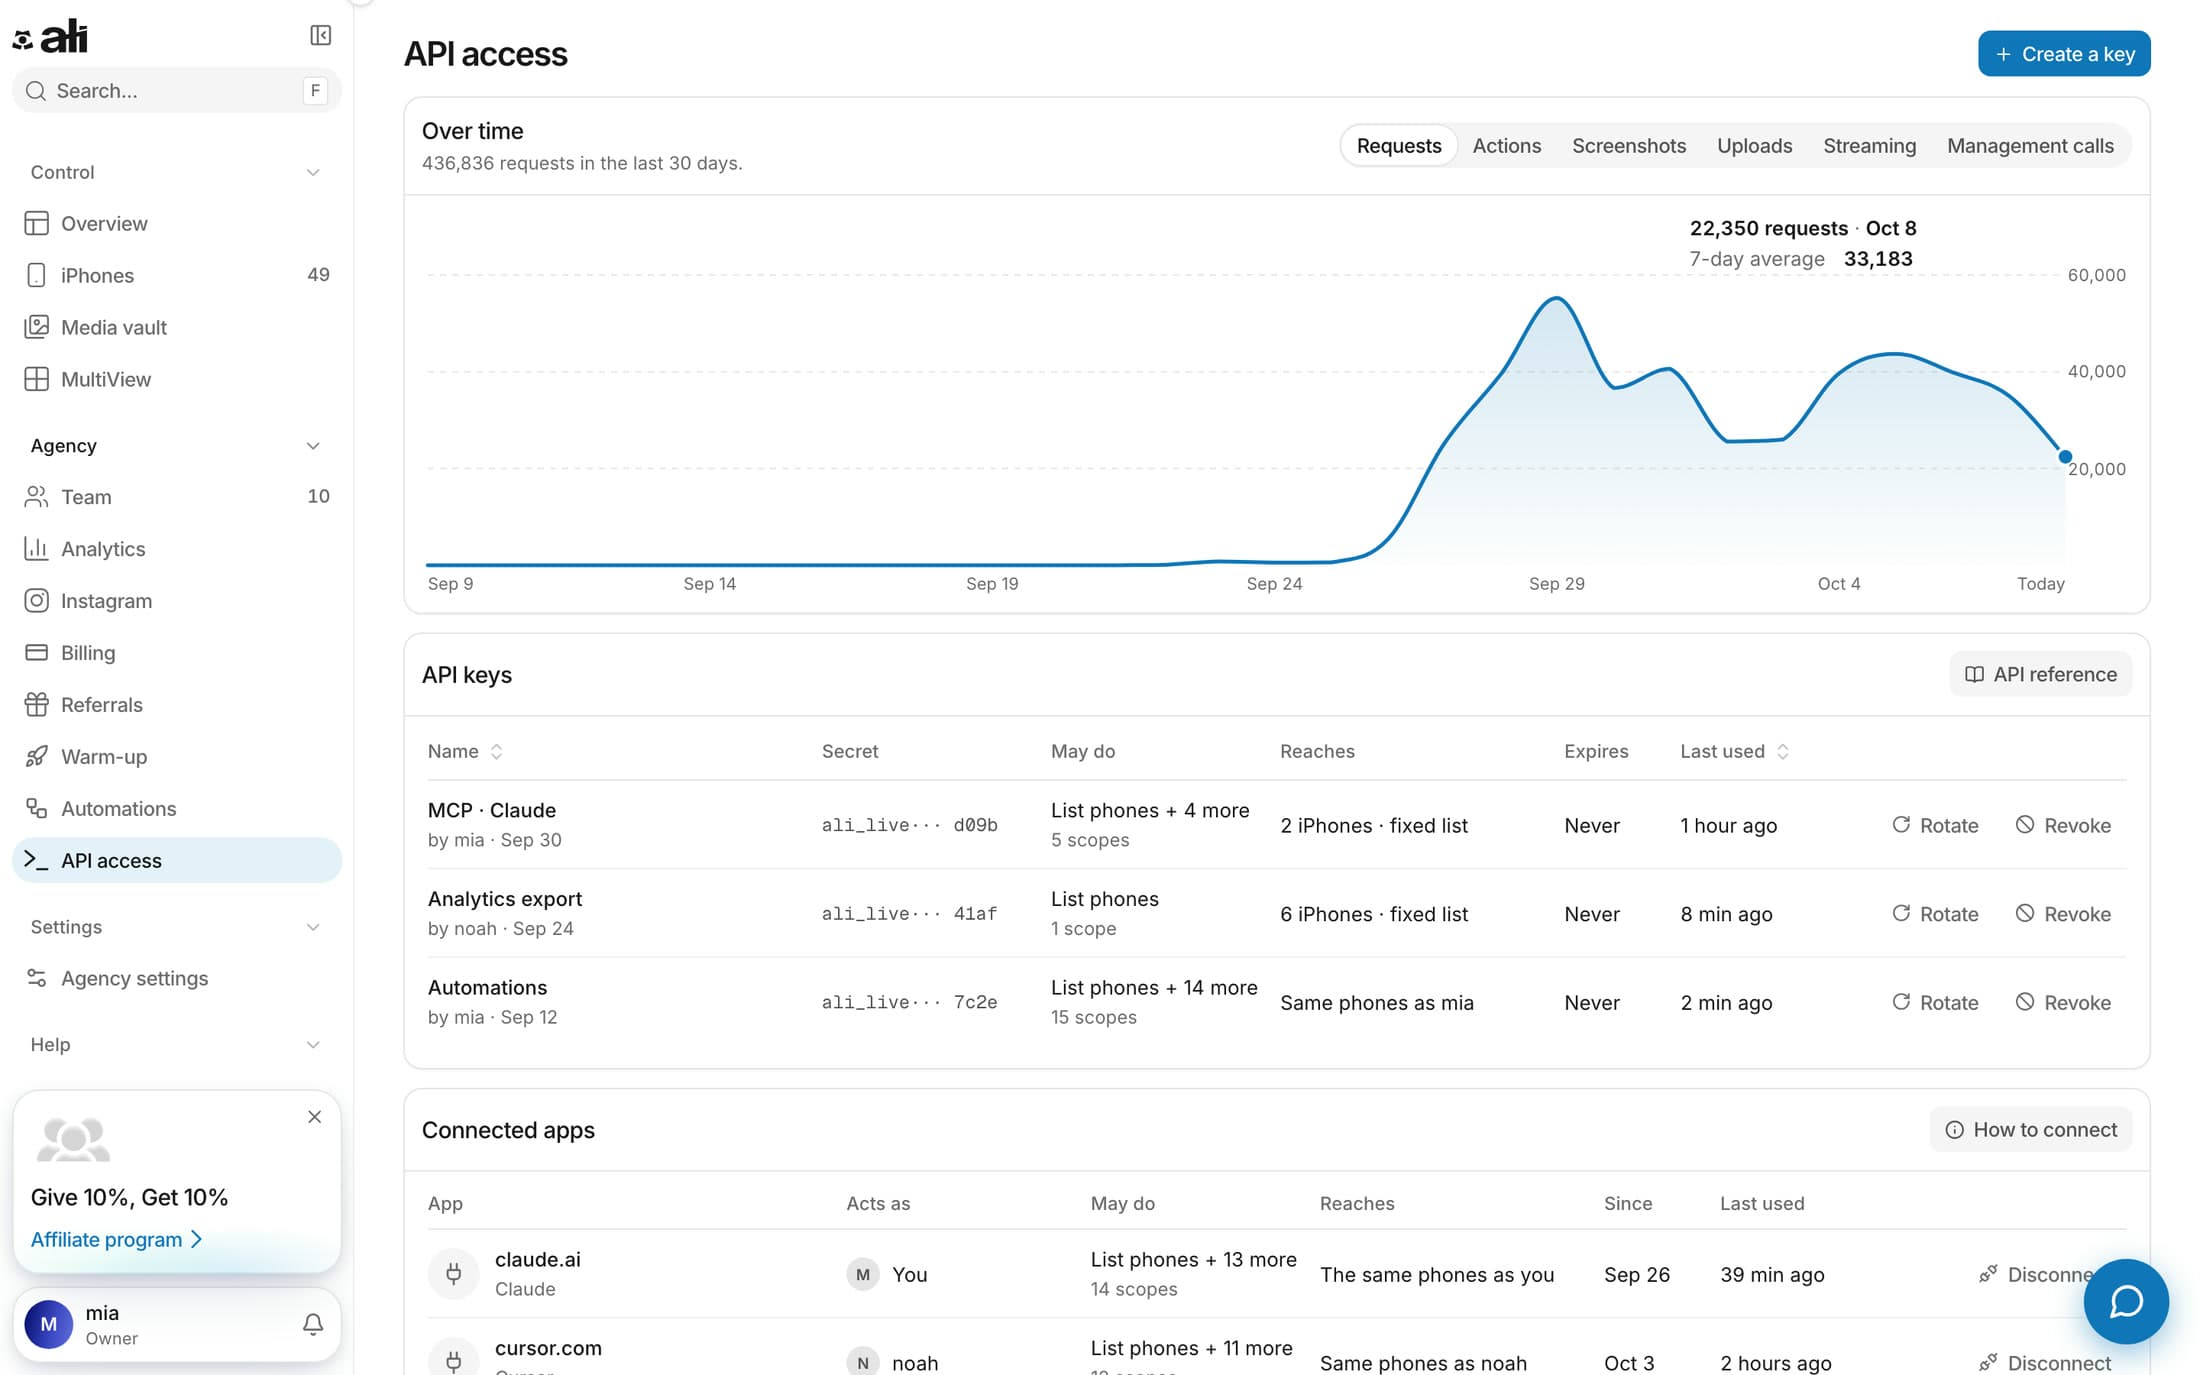
Task: Switch chart to Screenshots tab
Action: (x=1629, y=146)
